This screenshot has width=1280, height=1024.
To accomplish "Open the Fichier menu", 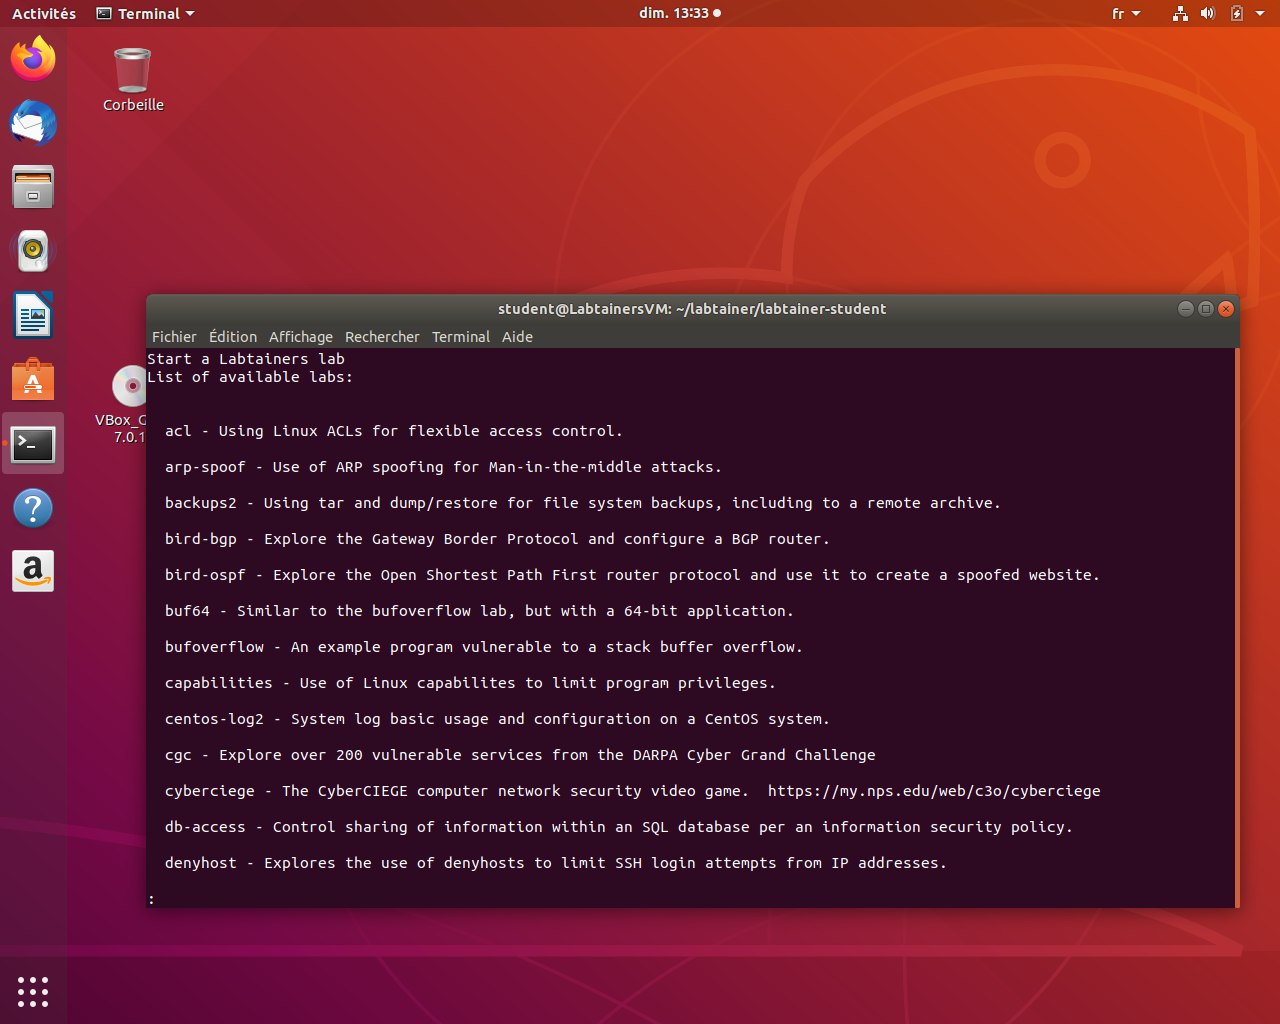I will 174,337.
